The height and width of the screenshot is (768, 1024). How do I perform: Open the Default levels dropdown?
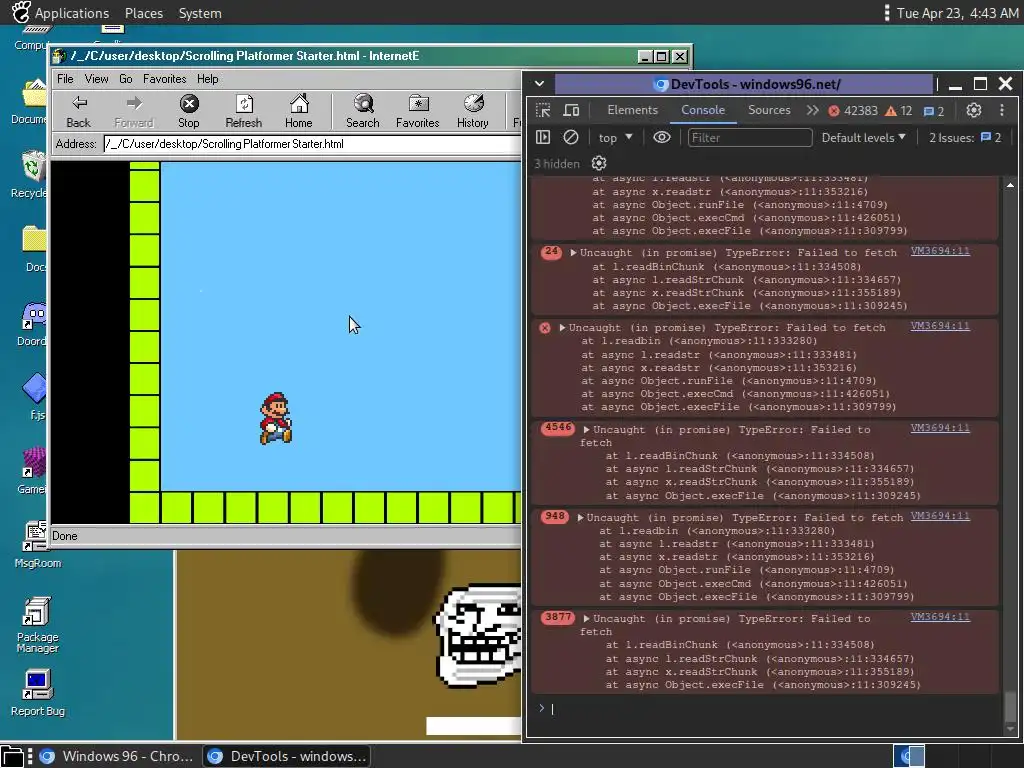click(x=863, y=137)
